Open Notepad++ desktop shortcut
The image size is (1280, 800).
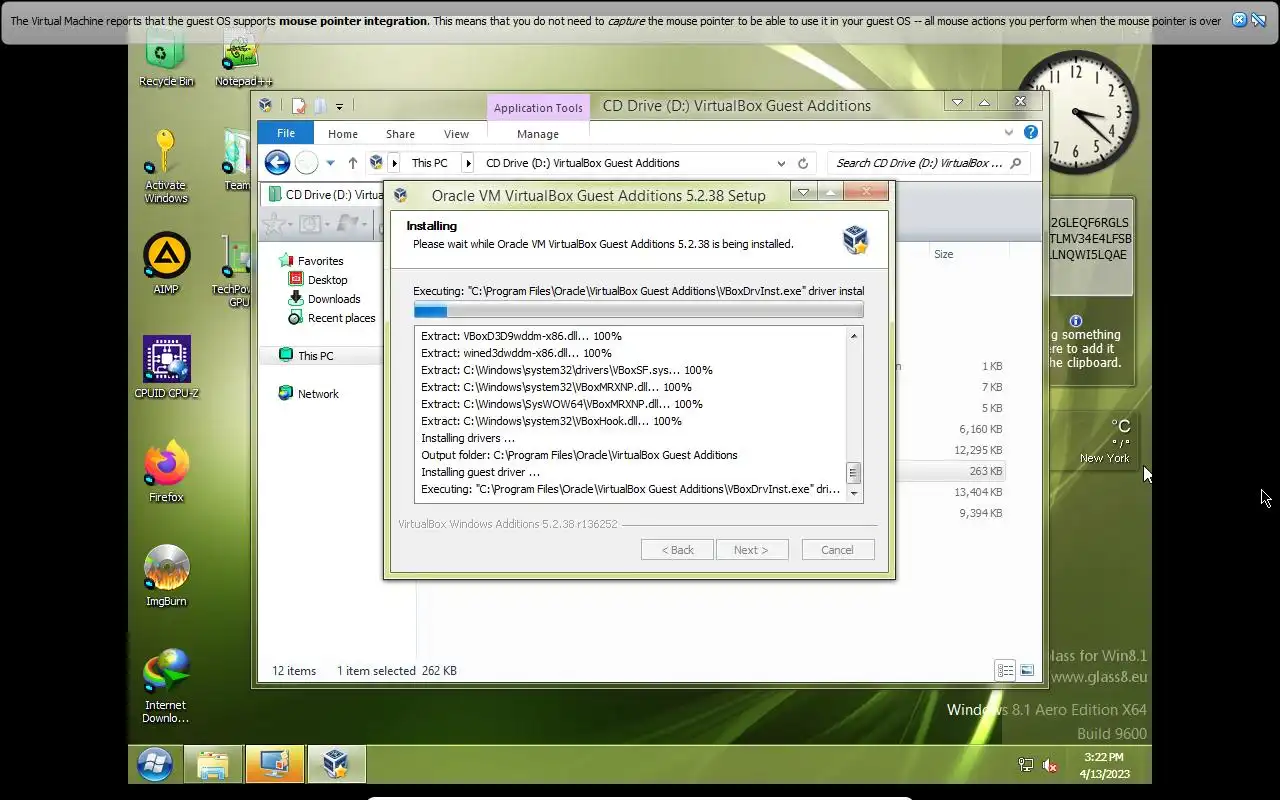[x=243, y=58]
